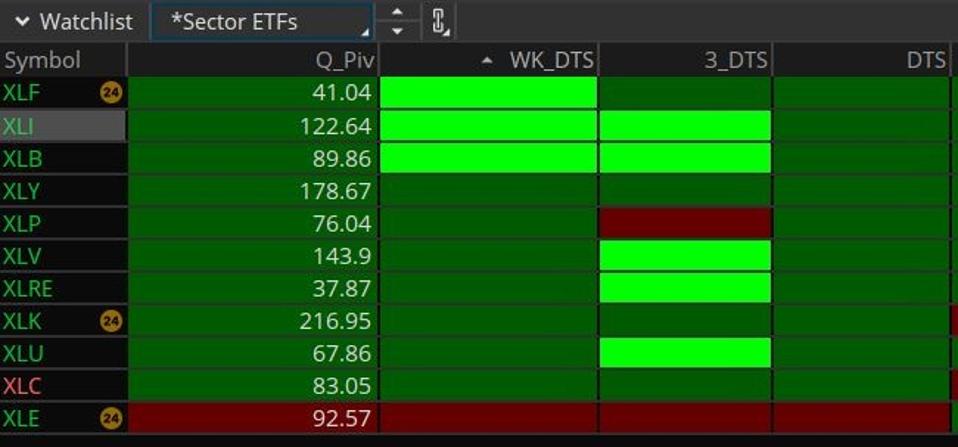Select the XLRE symbol
958x447 pixels.
click(28, 288)
